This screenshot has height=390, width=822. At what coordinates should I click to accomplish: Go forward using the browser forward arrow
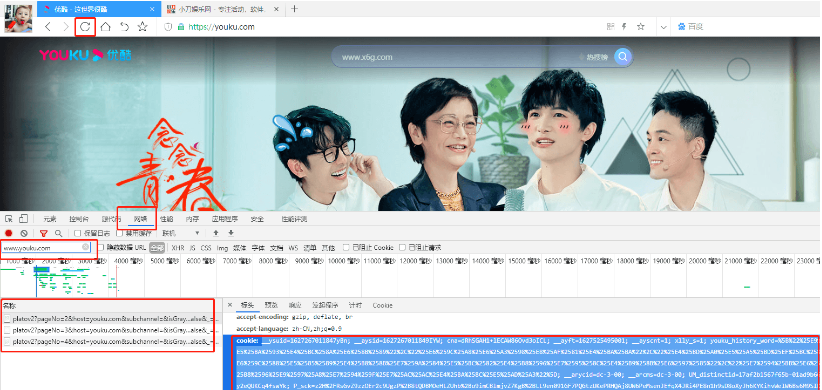tap(66, 27)
